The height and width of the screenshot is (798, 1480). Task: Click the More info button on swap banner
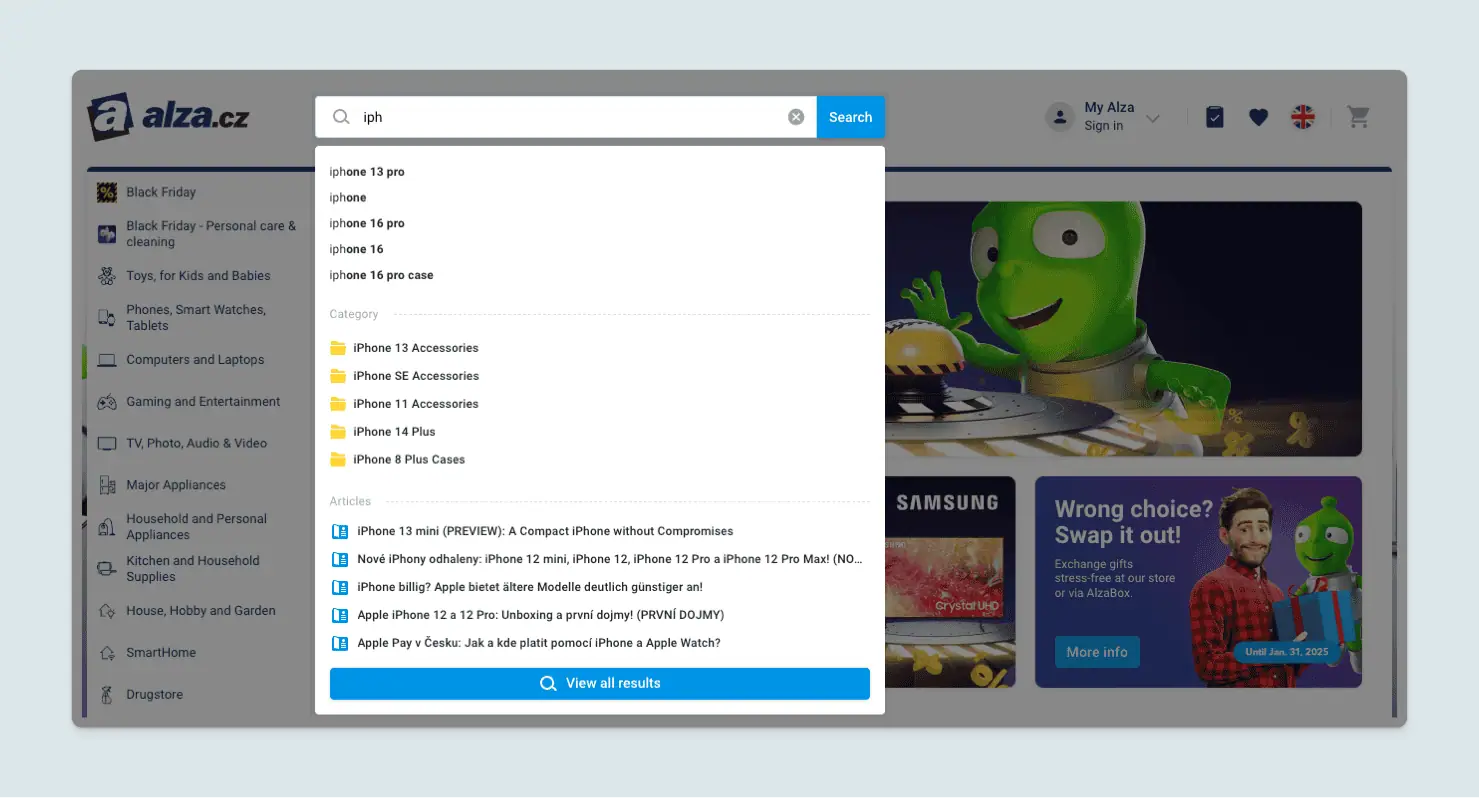[x=1097, y=652]
